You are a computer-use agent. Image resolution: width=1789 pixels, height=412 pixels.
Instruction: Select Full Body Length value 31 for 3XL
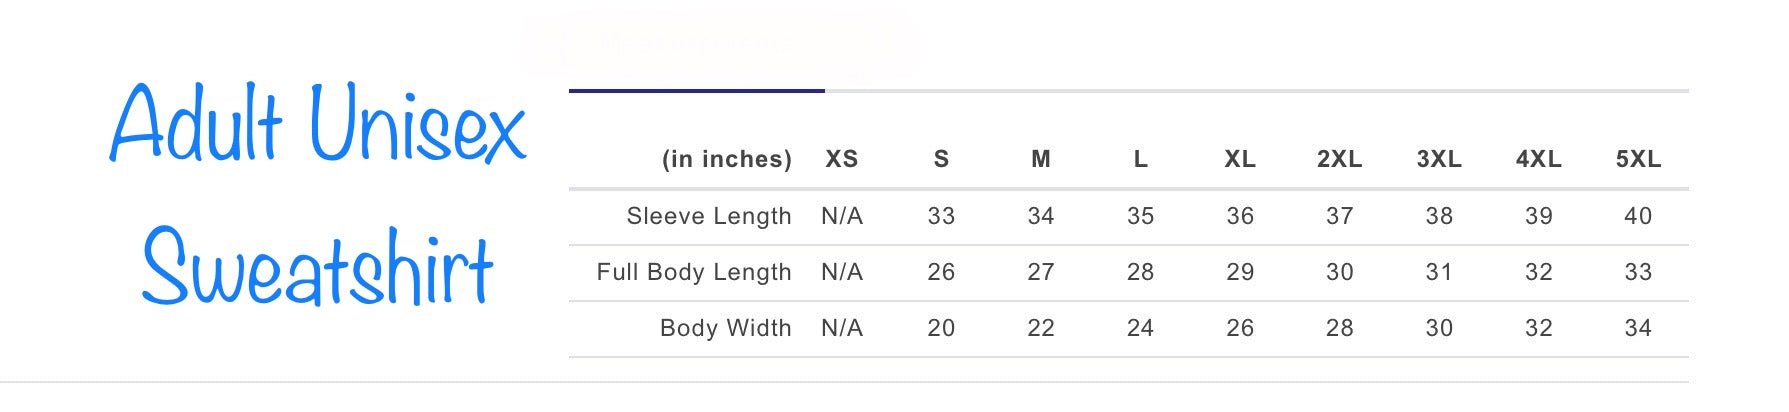[x=1438, y=272]
